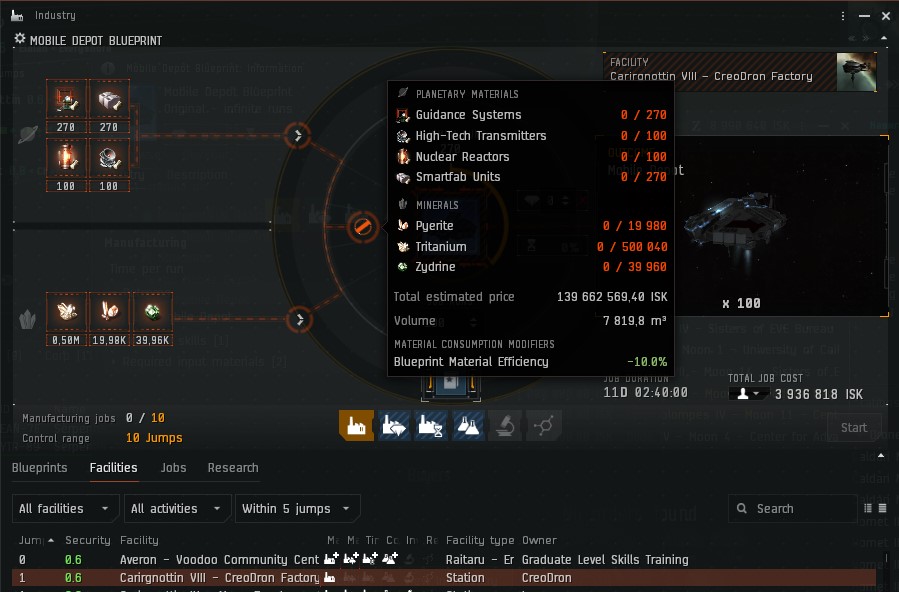Select the Averon Voodoo Community Cent facility row
This screenshot has width=899, height=592.
pyautogui.click(x=444, y=559)
